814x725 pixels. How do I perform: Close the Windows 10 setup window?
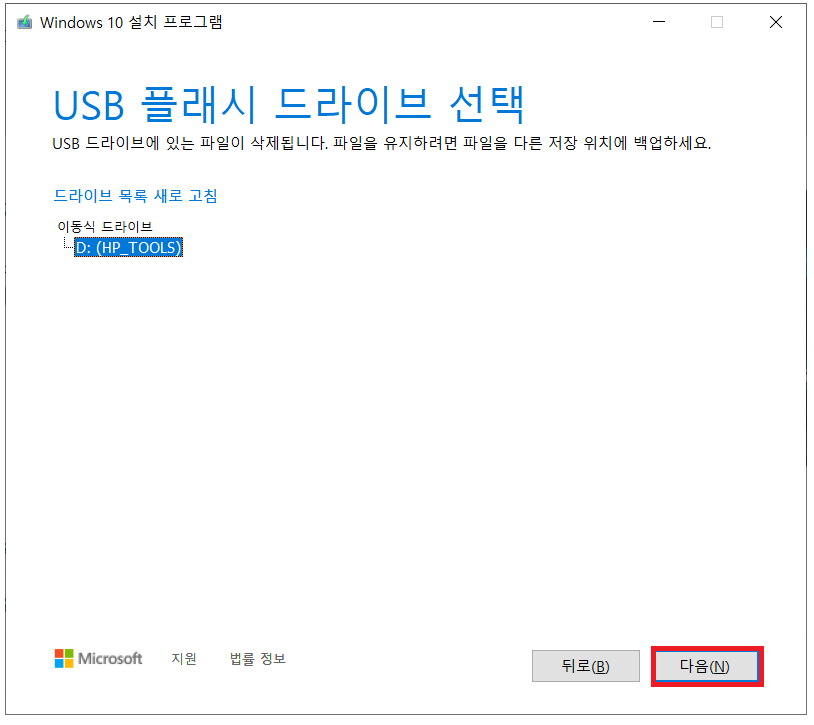[776, 22]
